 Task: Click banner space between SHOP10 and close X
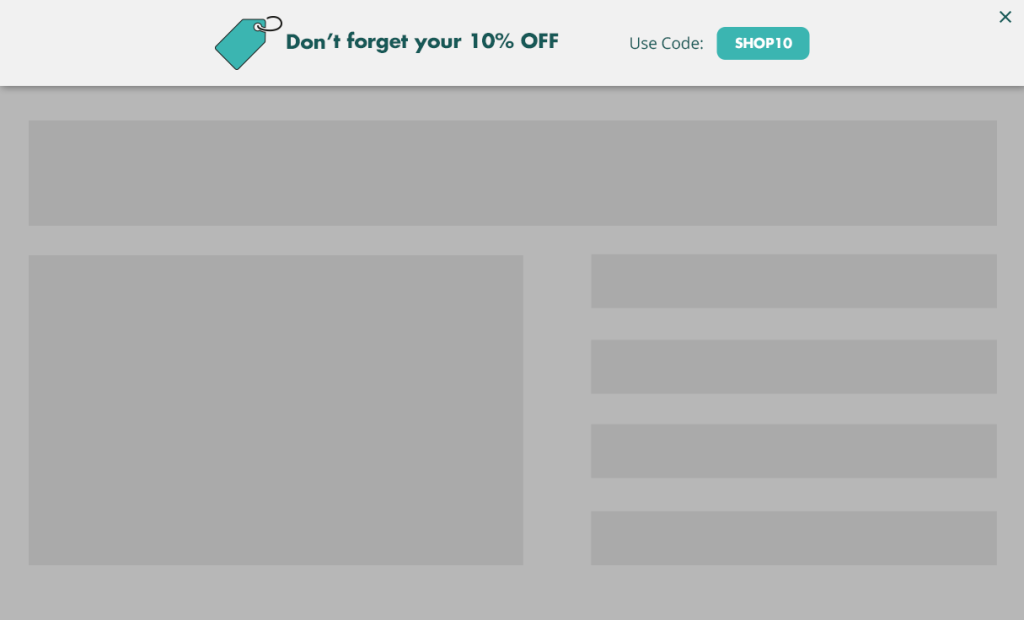point(900,43)
